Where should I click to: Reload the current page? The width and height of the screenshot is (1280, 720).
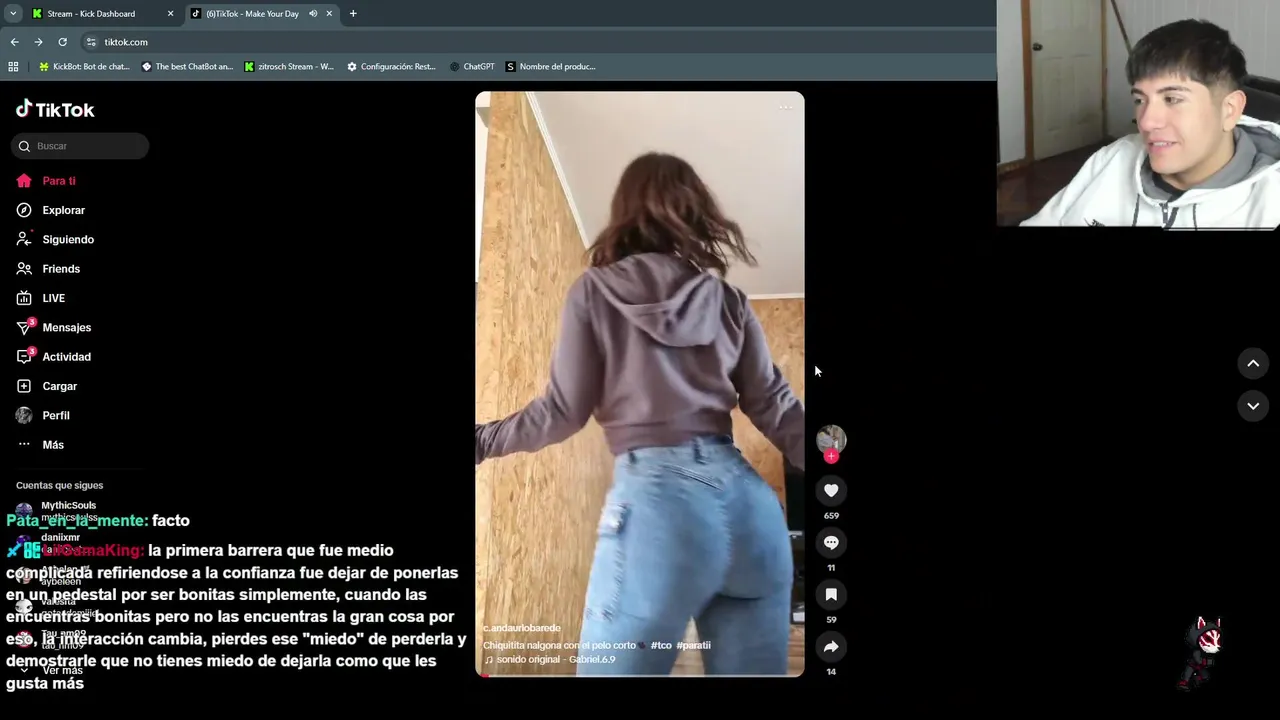point(62,42)
